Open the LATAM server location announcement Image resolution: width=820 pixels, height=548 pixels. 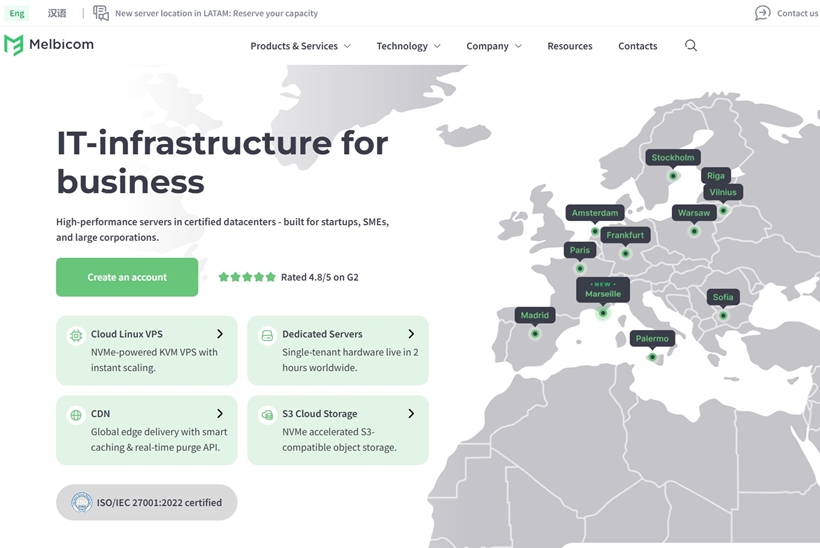coord(217,13)
